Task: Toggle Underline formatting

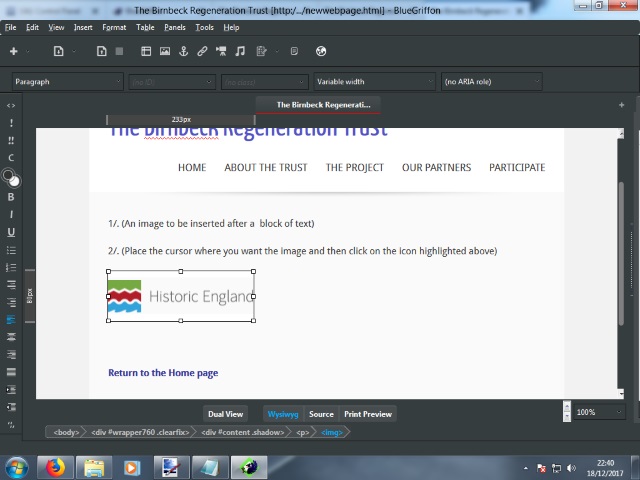Action: pos(11,232)
